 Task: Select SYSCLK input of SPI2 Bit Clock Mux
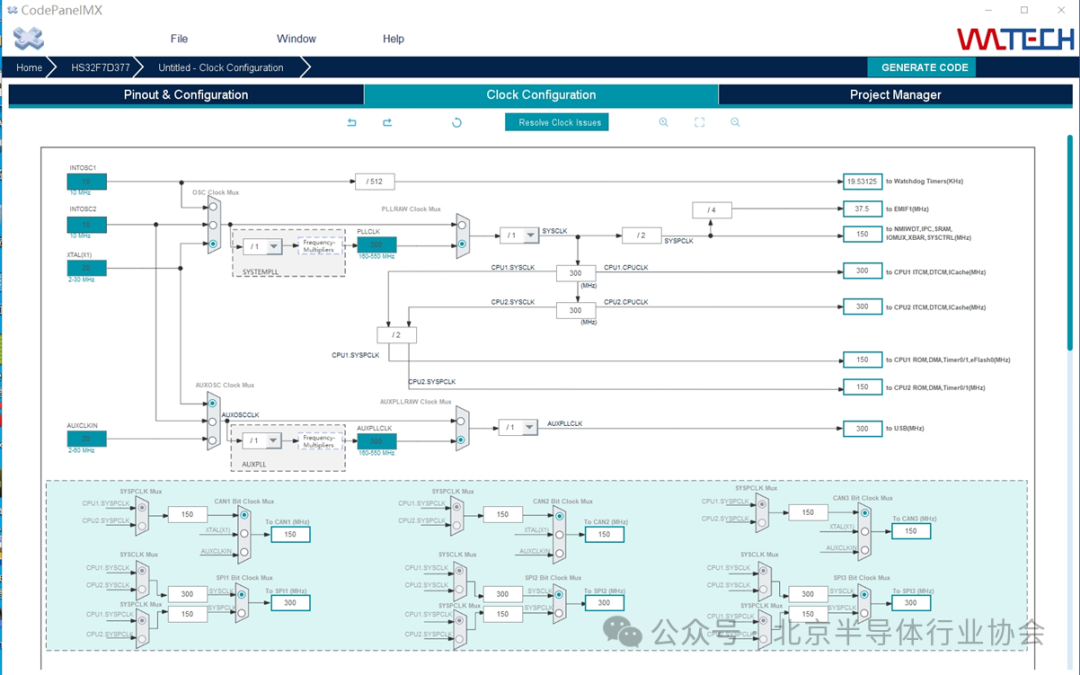click(x=559, y=594)
